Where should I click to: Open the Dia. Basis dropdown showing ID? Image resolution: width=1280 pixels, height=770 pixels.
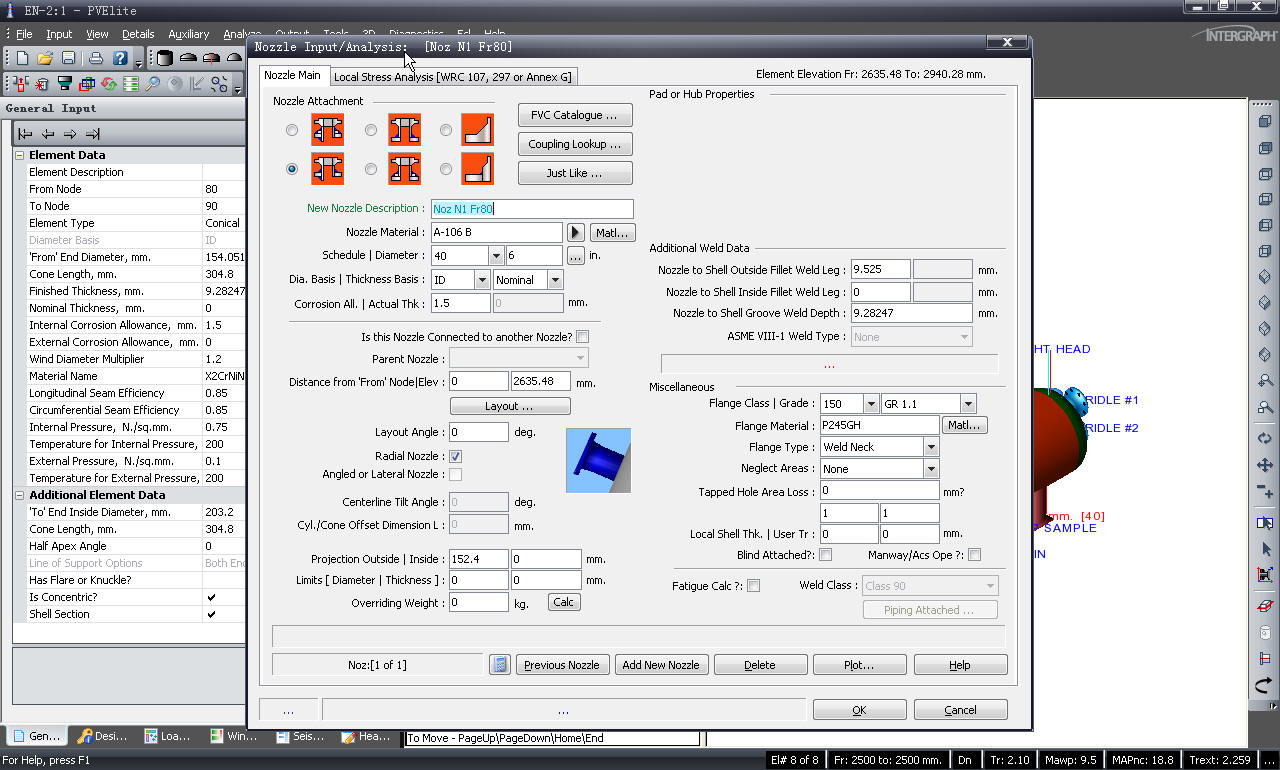(x=482, y=280)
